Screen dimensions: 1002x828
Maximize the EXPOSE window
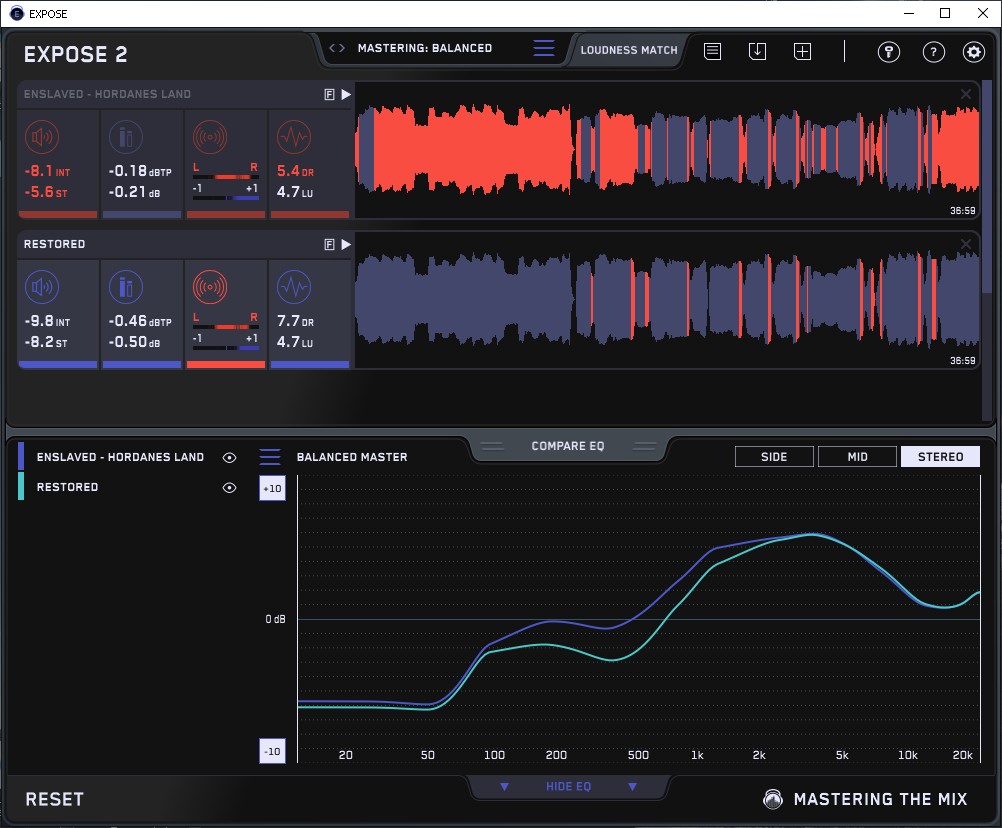[x=945, y=13]
